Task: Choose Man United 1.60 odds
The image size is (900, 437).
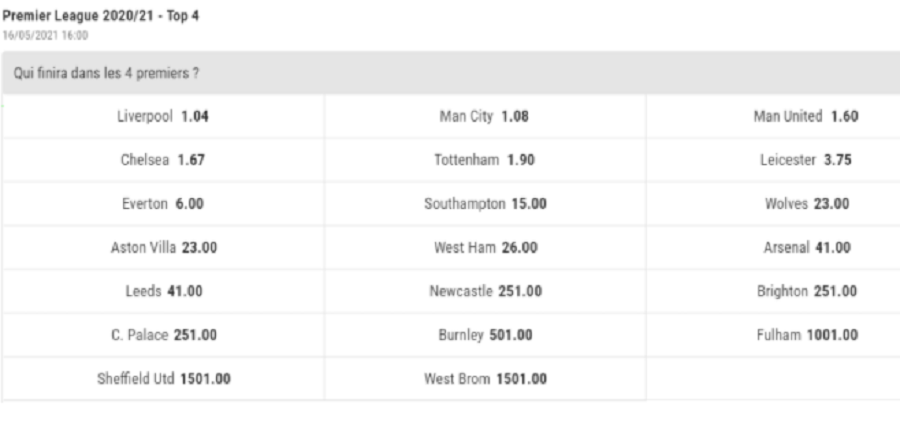Action: tap(806, 115)
